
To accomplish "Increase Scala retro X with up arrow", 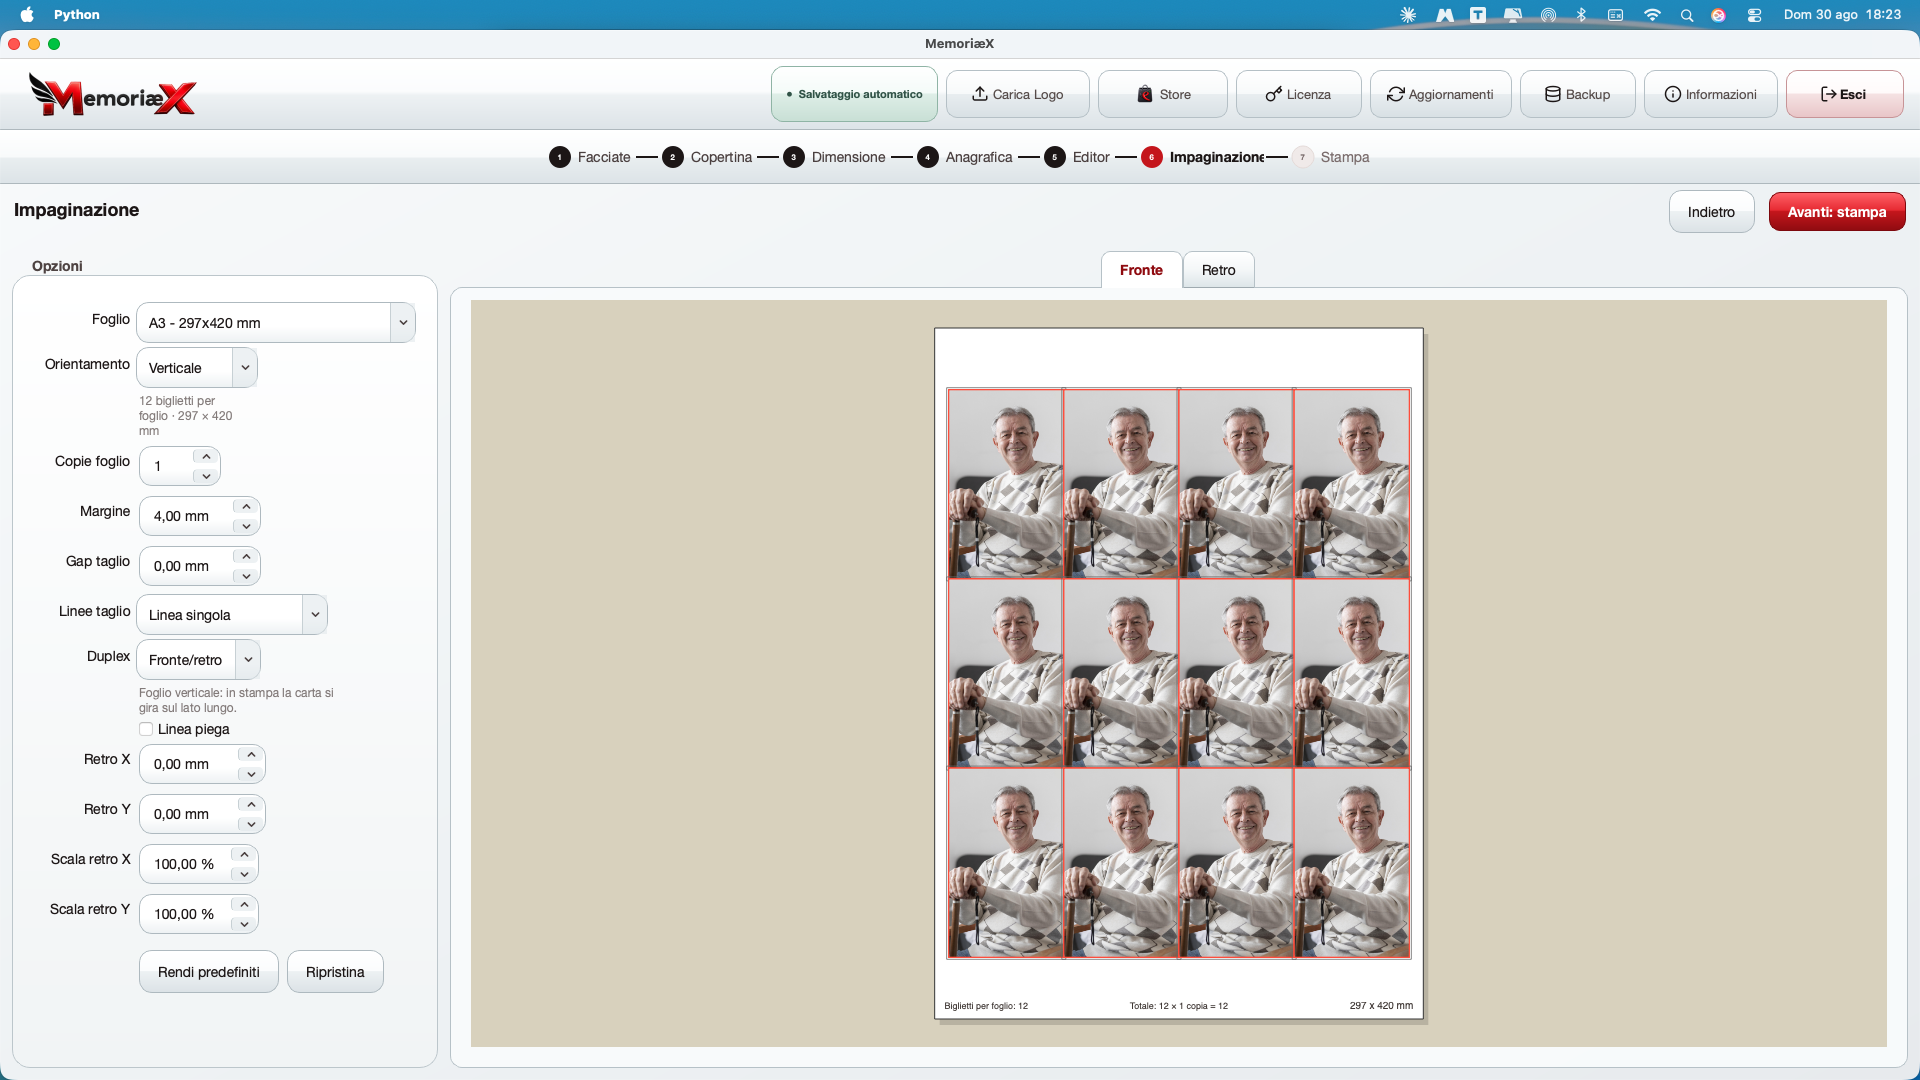I will click(x=244, y=855).
